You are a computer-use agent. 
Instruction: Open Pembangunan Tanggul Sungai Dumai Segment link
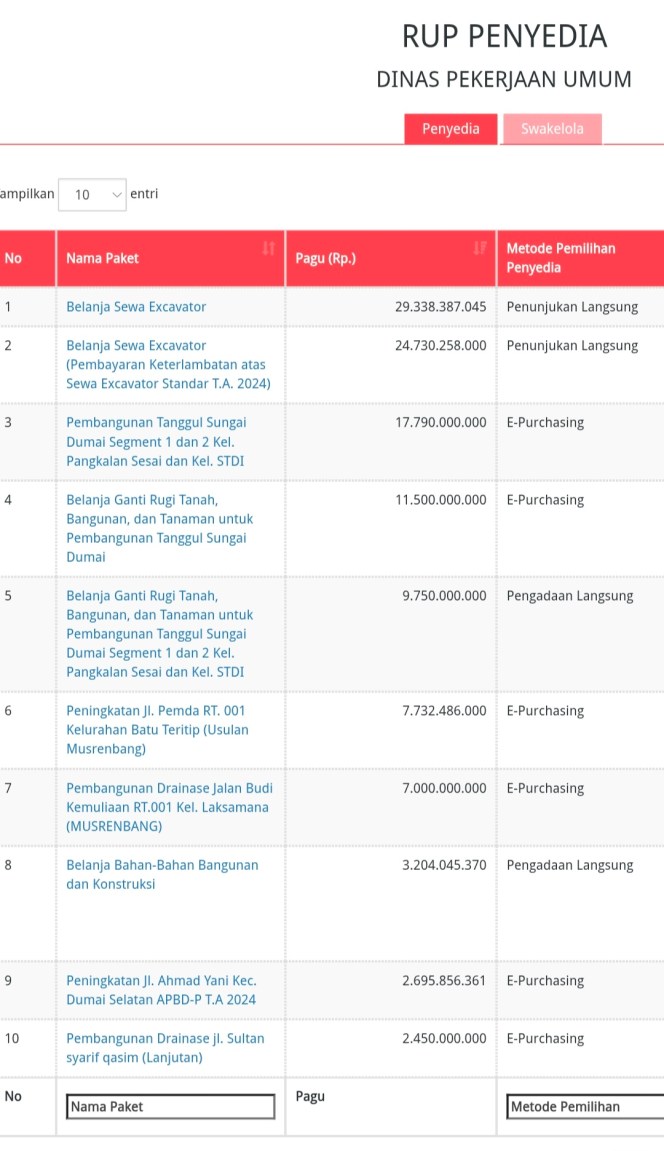[x=156, y=442]
